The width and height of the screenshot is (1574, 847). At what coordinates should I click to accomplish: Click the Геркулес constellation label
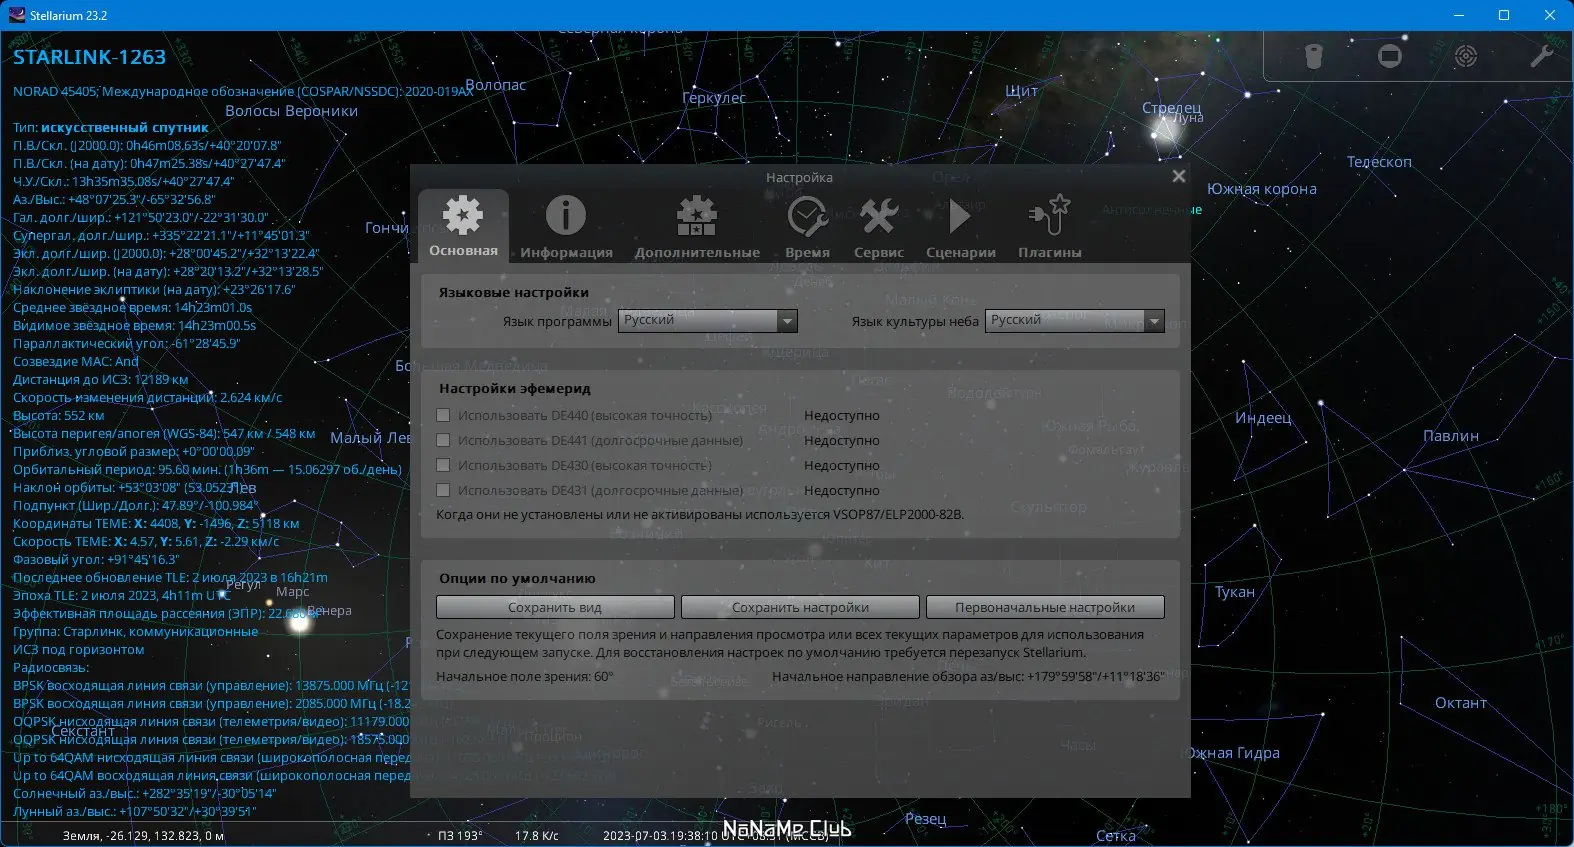tap(714, 98)
